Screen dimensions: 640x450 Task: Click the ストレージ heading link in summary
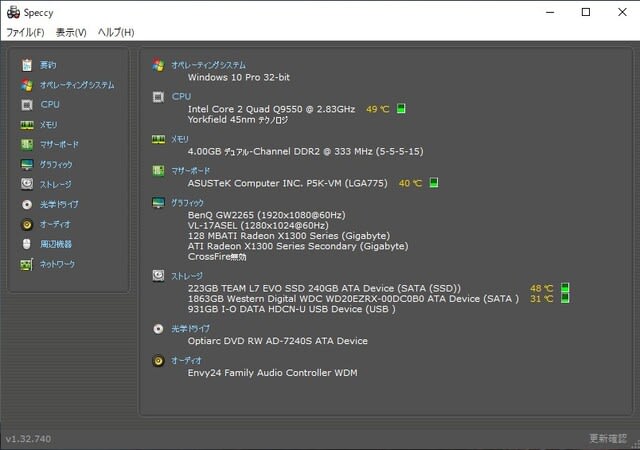point(187,276)
